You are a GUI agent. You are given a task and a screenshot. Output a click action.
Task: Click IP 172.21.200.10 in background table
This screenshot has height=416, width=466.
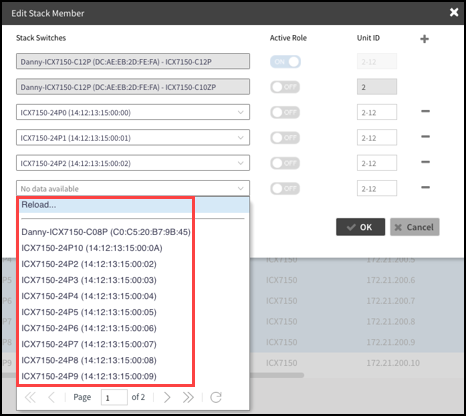(x=393, y=363)
